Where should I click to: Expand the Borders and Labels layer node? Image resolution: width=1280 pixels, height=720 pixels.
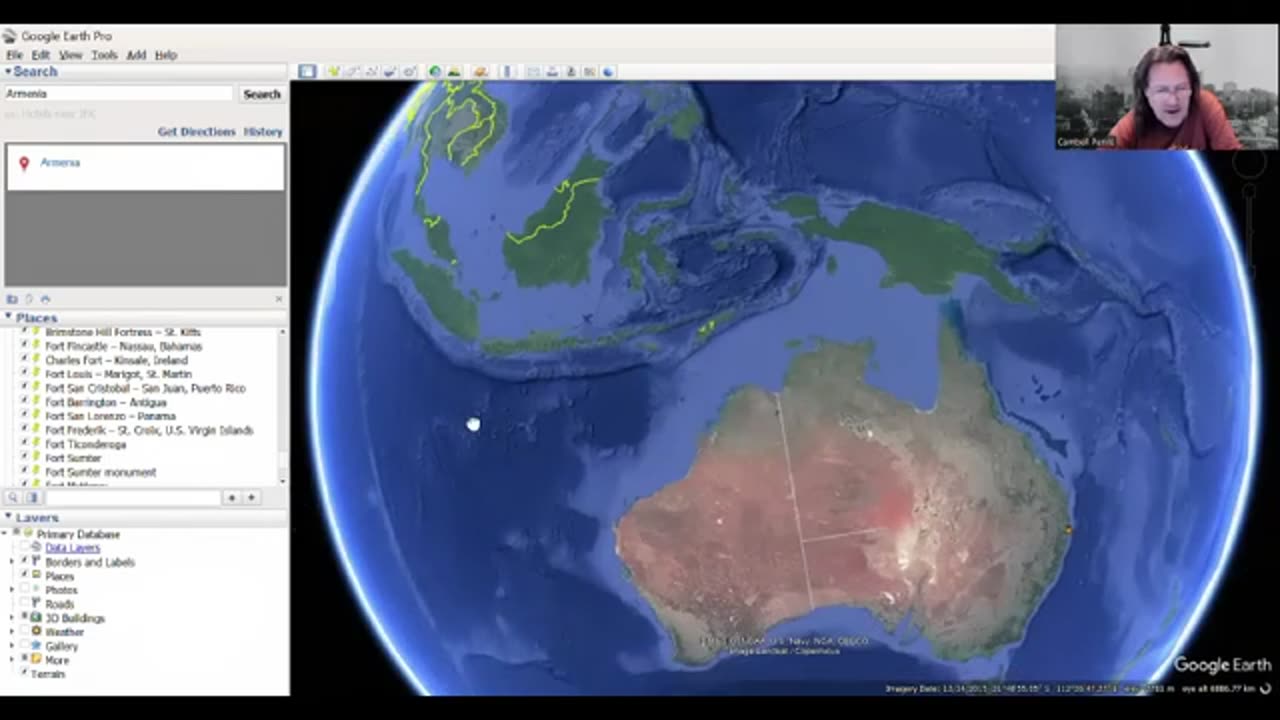point(11,562)
